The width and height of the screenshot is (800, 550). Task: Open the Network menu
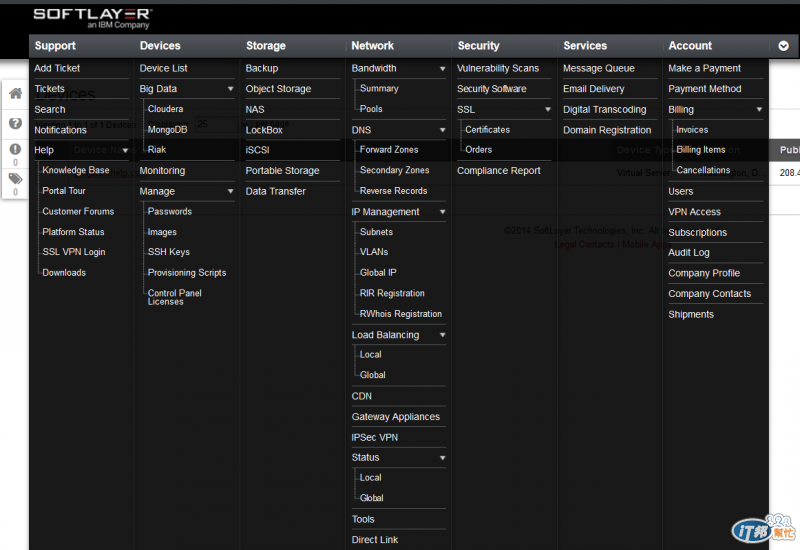tap(372, 46)
